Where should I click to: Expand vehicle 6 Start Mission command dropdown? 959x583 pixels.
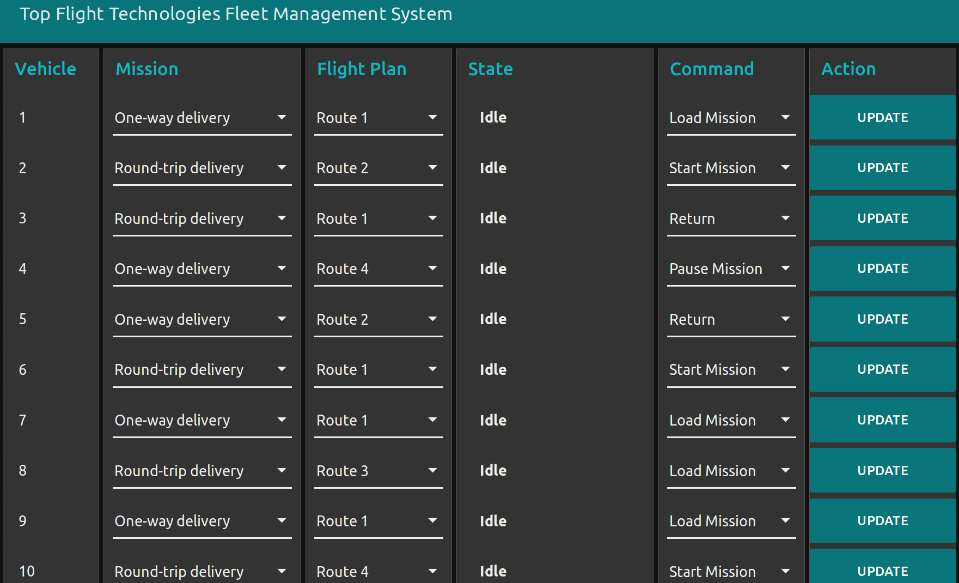(731, 370)
